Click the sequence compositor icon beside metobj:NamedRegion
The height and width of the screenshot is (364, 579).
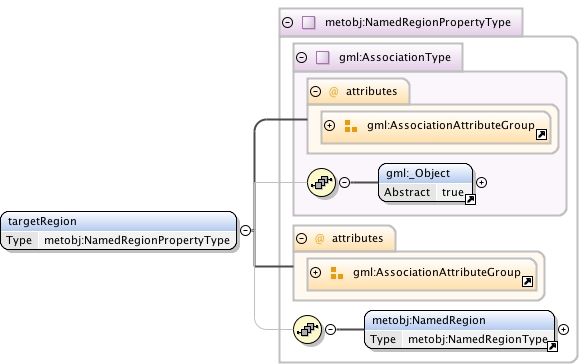307,329
